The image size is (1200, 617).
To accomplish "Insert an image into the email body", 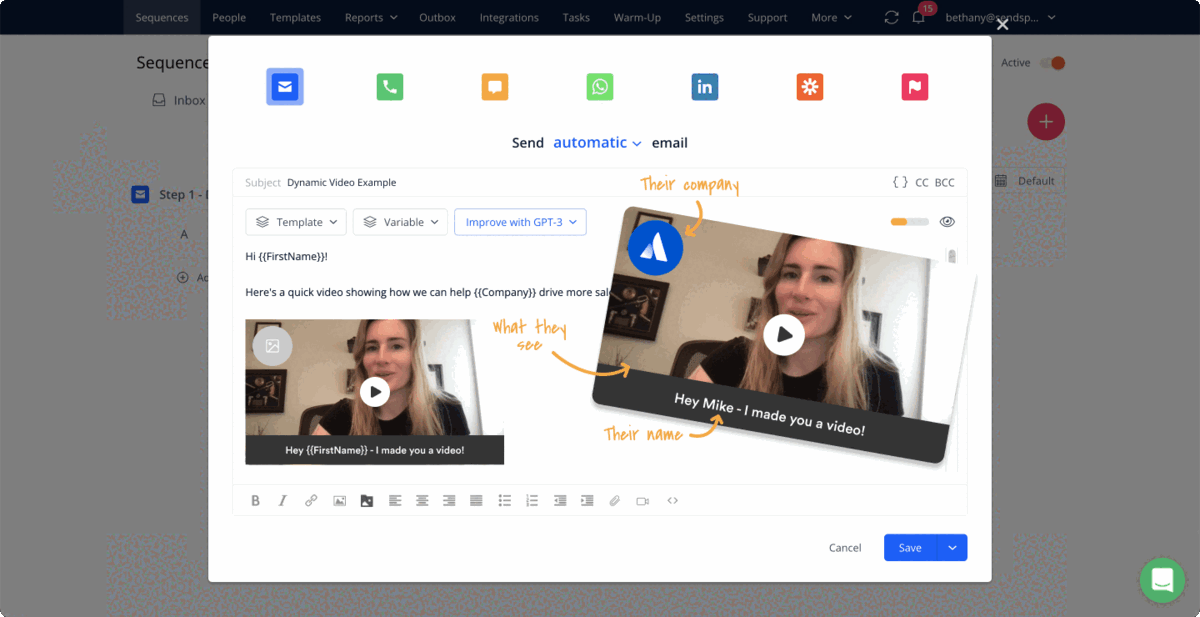I will 339,500.
